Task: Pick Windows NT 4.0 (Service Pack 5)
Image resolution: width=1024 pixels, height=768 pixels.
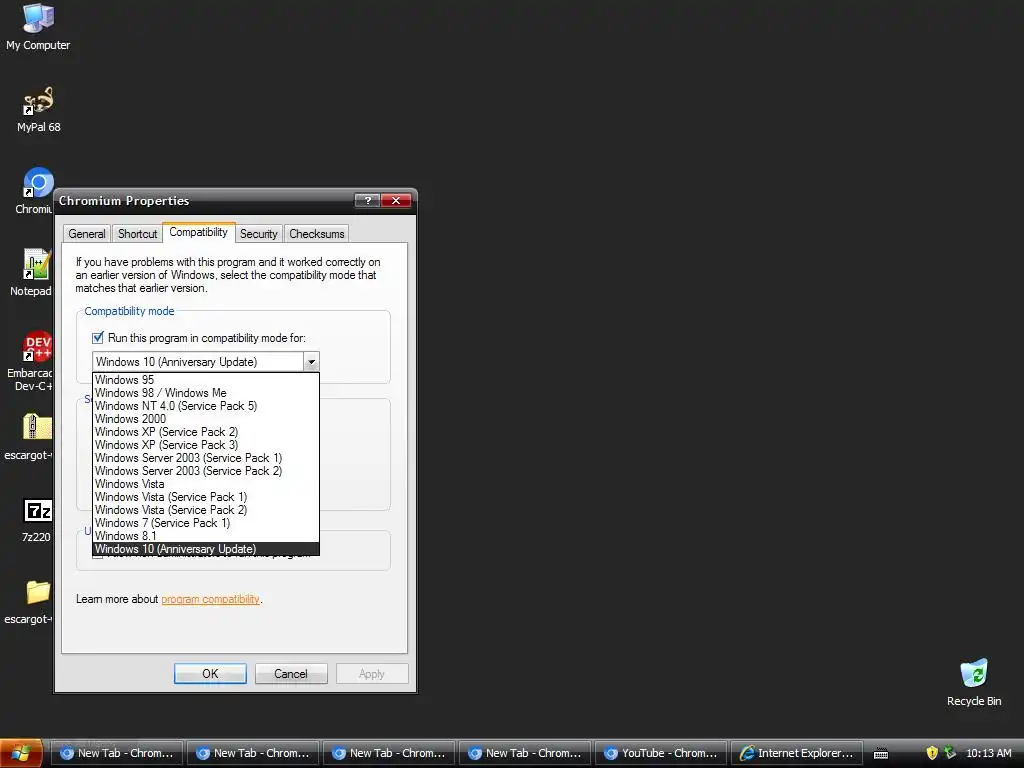Action: point(206,406)
